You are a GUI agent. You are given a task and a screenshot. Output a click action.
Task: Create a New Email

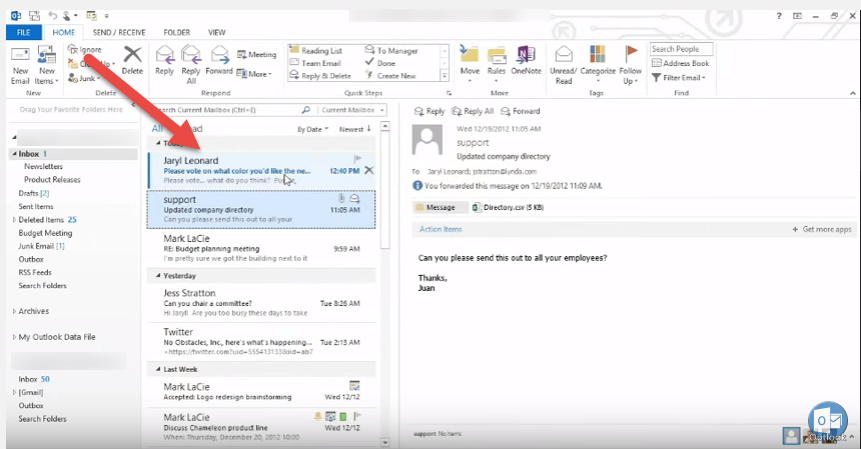[20, 65]
